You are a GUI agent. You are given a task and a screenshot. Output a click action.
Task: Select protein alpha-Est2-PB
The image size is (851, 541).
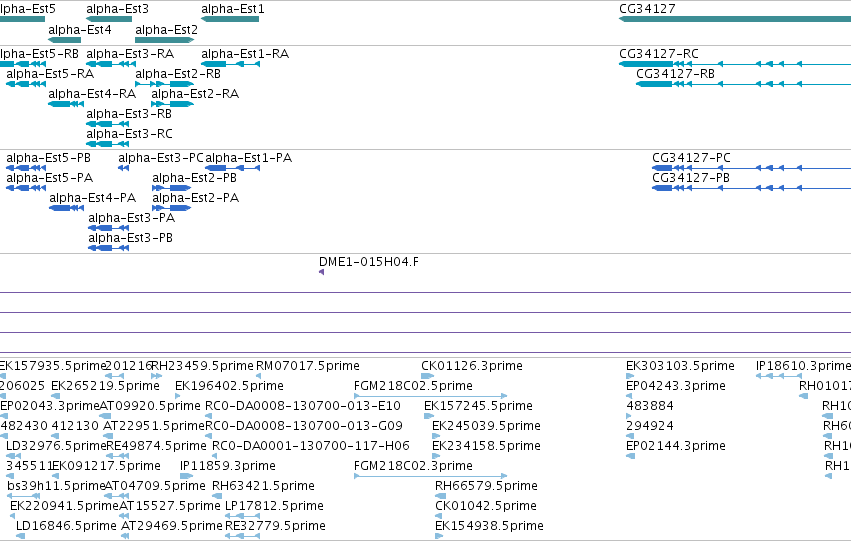coord(172,188)
